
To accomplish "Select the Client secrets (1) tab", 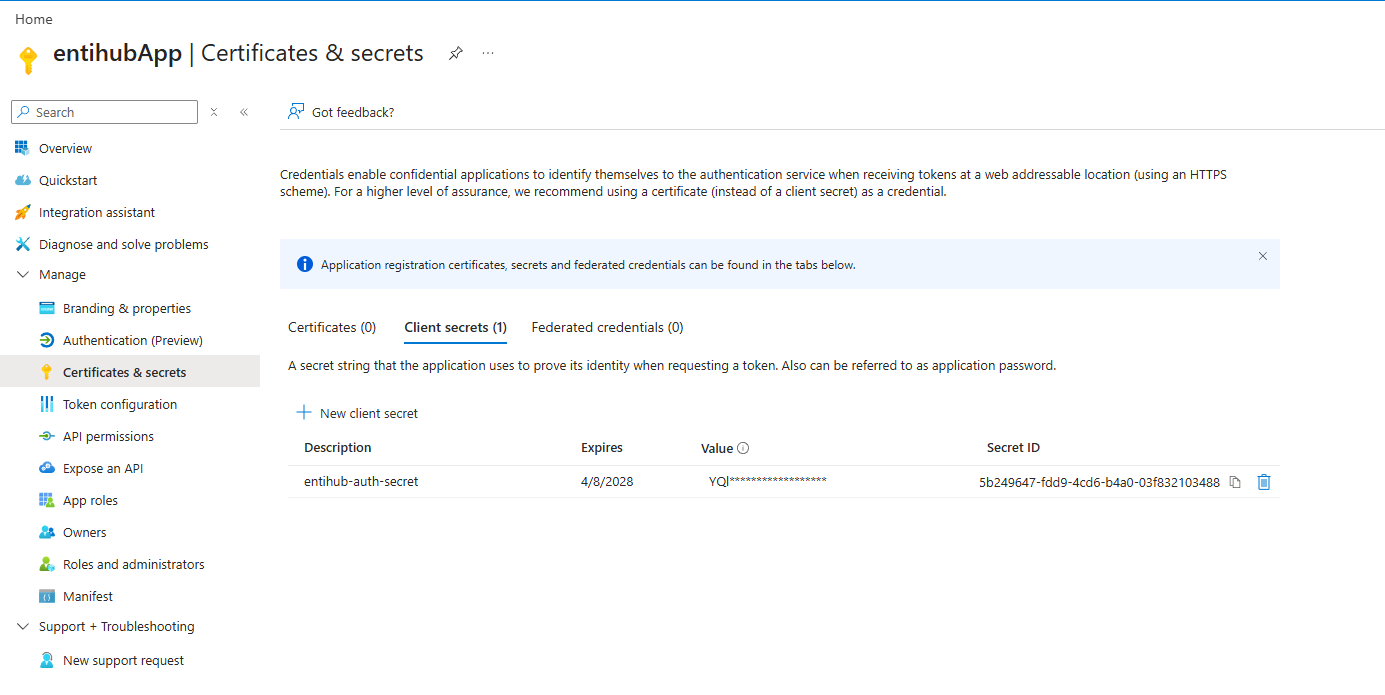I will pos(455,327).
